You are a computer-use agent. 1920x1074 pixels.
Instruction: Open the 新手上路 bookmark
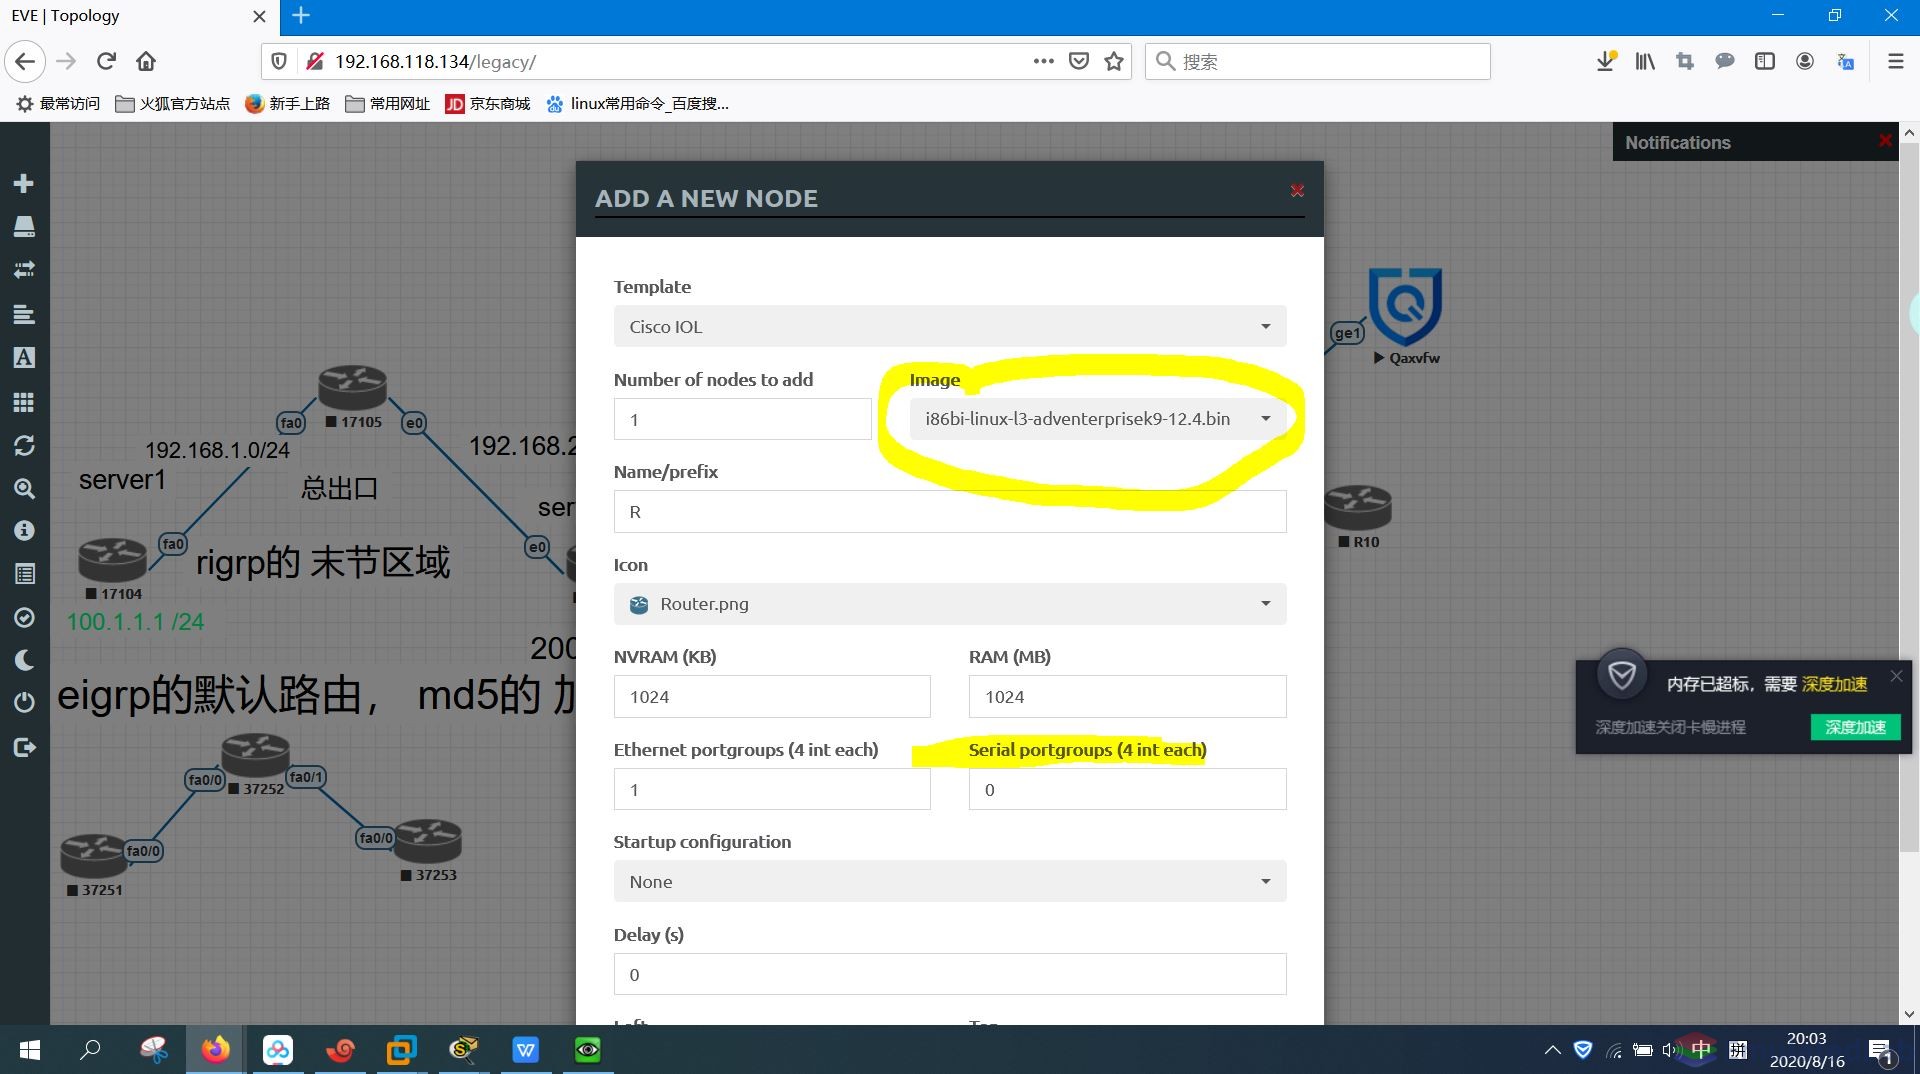[287, 103]
